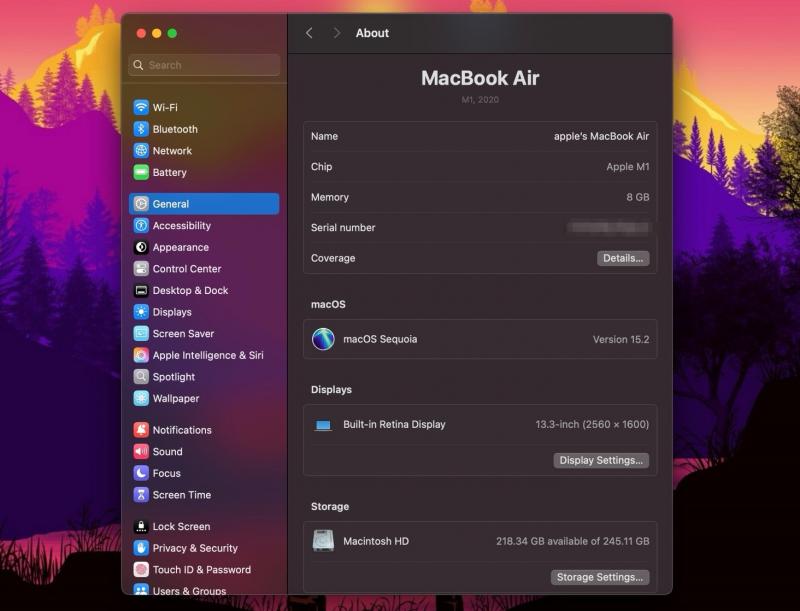Open Touch ID & Password label
Viewport: 800px width, 611px height.
[x=202, y=570]
